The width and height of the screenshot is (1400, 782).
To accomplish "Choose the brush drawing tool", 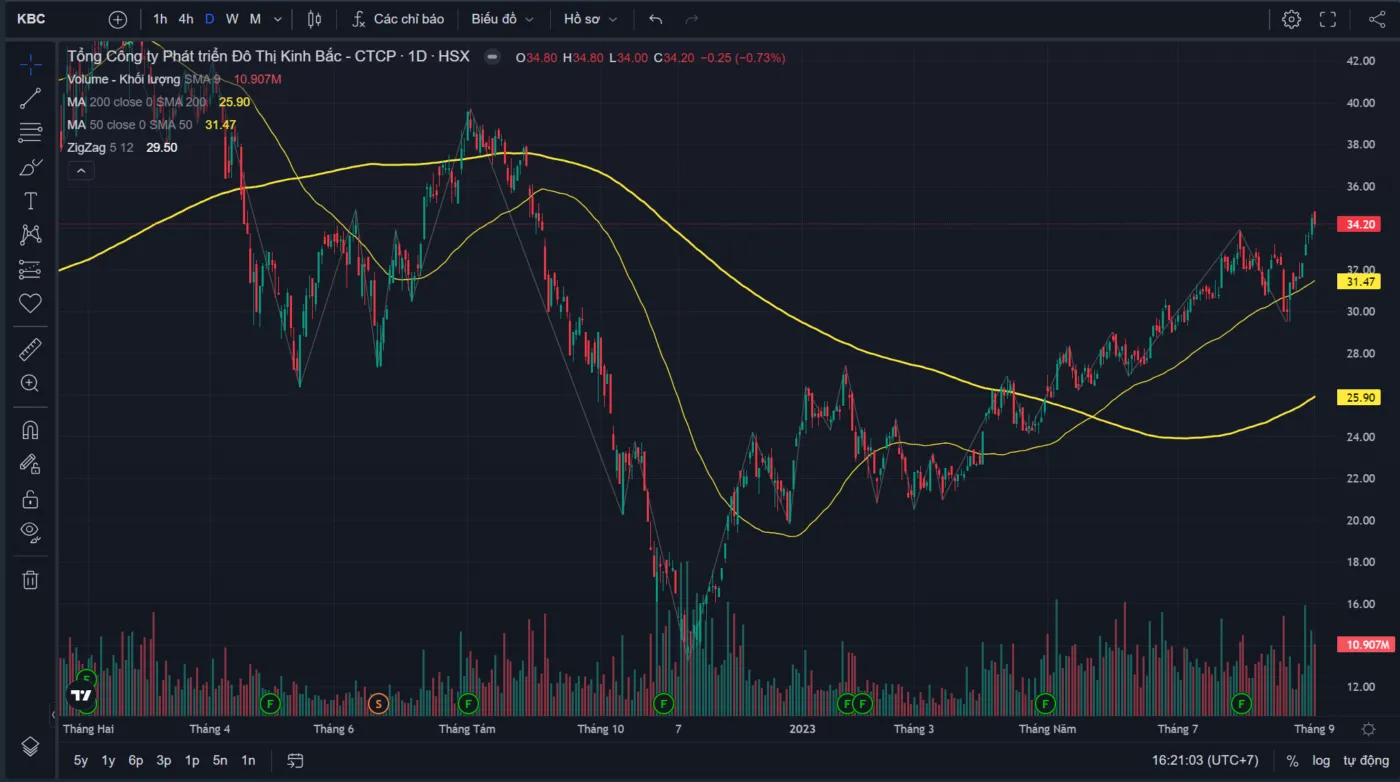I will [30, 167].
